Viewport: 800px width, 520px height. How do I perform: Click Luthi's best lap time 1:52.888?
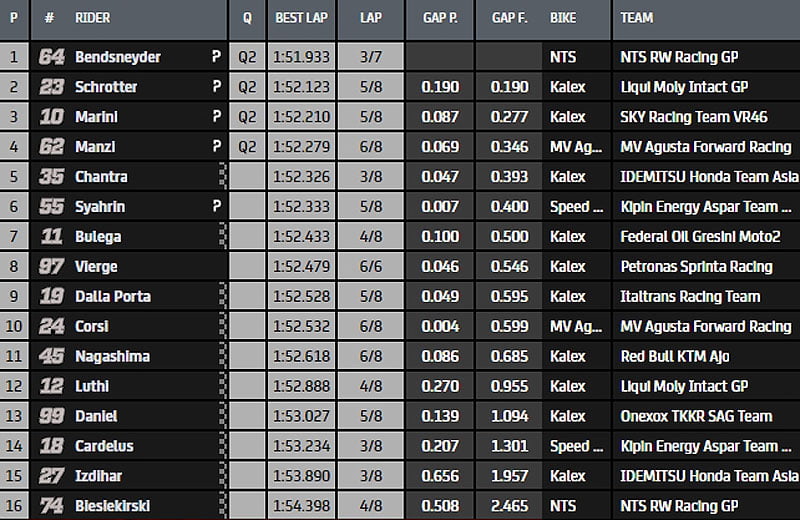pyautogui.click(x=302, y=386)
